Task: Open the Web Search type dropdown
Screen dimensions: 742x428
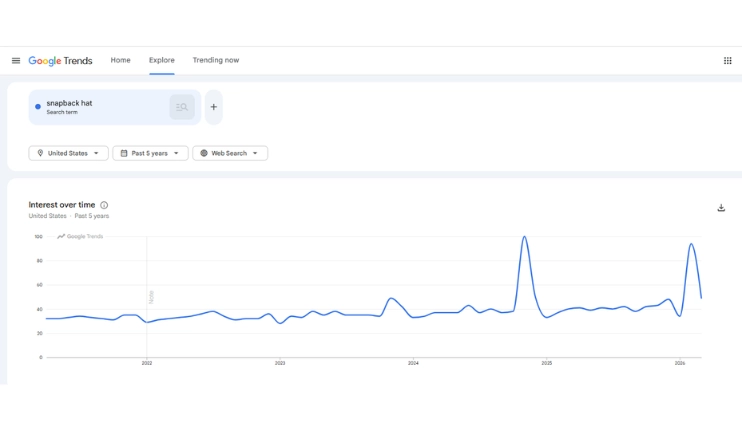Action: point(230,153)
